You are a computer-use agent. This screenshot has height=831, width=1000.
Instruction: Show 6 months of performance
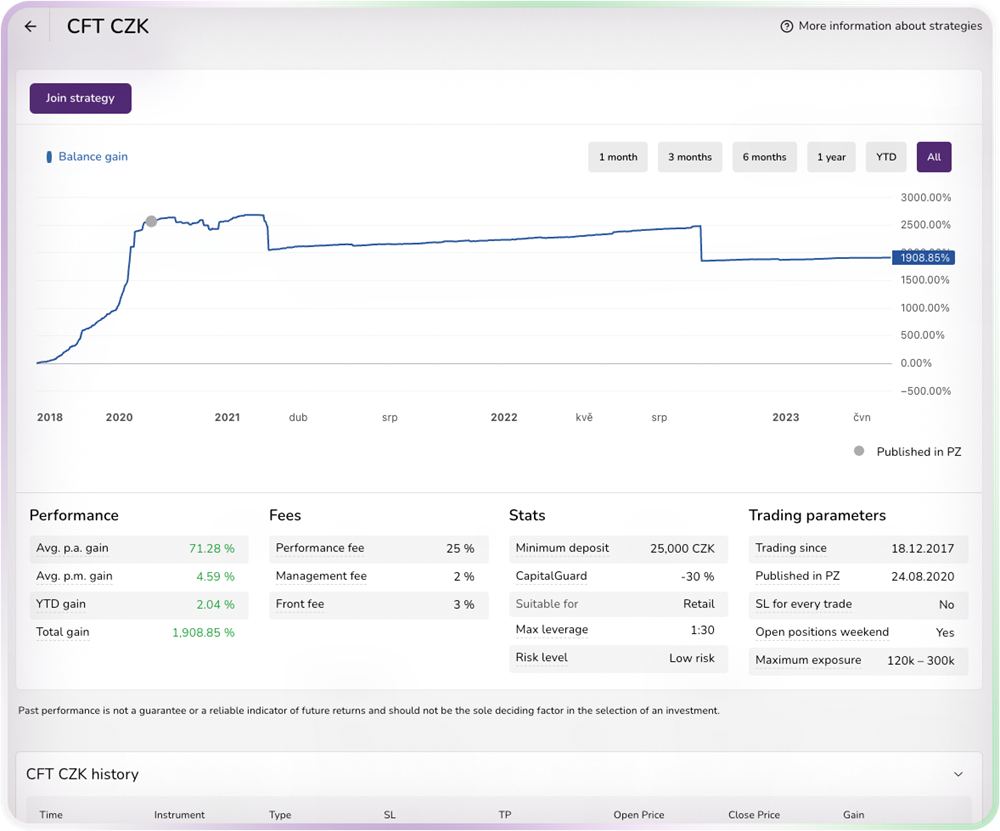(x=764, y=156)
